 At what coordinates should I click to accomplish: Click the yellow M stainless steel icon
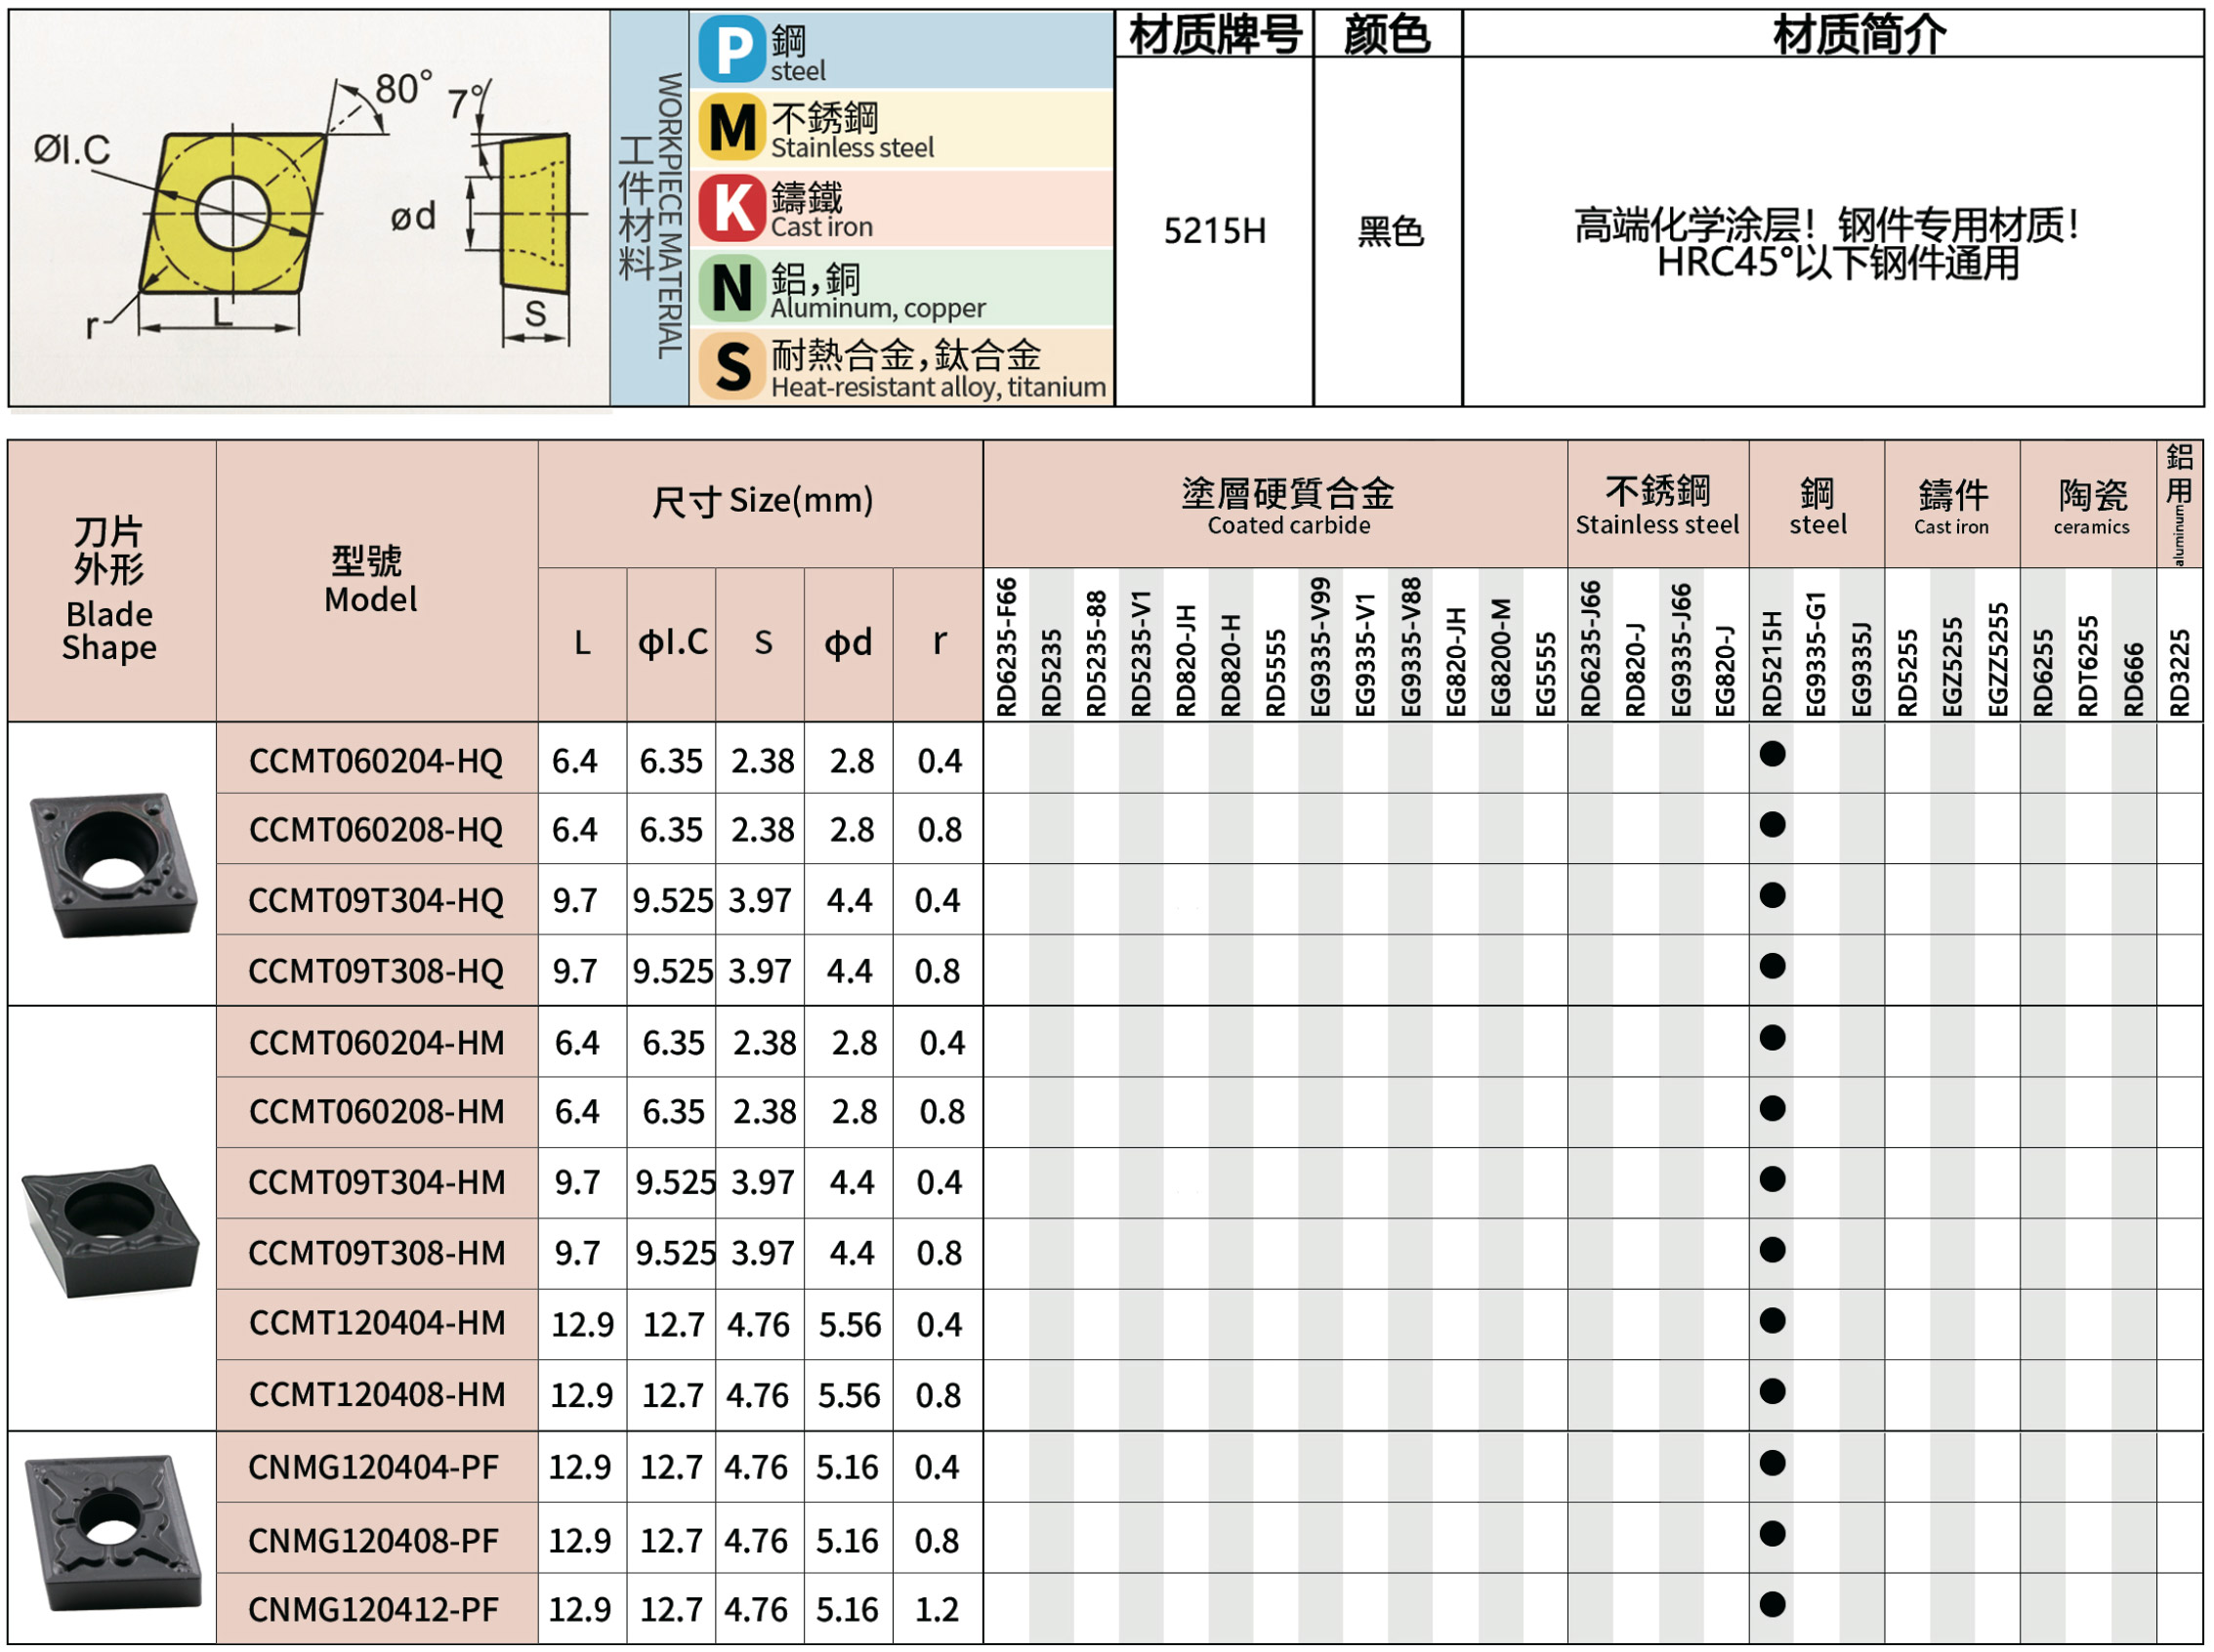(x=732, y=129)
